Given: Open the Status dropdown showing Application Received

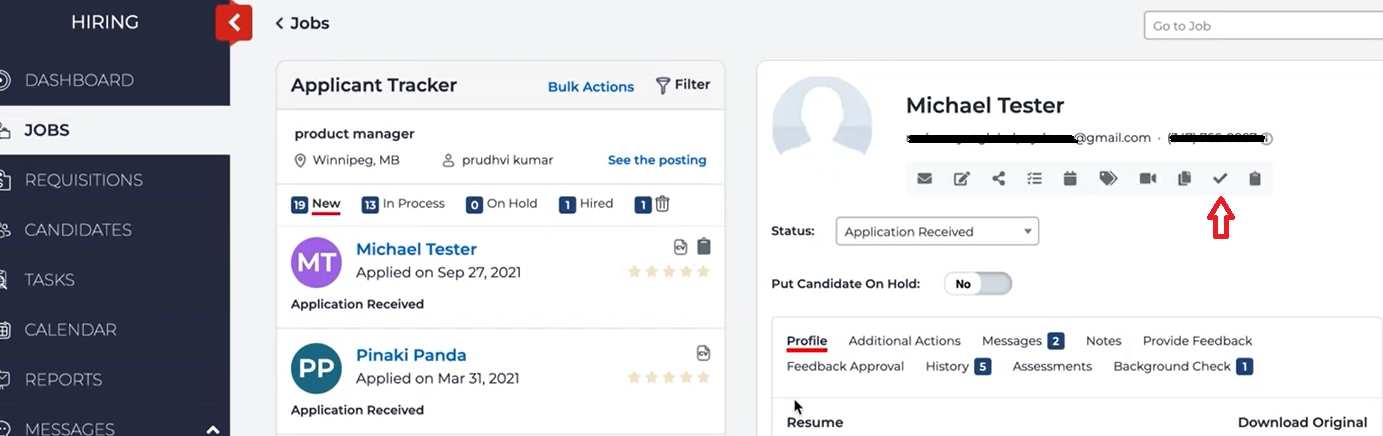Looking at the screenshot, I should 937,232.
